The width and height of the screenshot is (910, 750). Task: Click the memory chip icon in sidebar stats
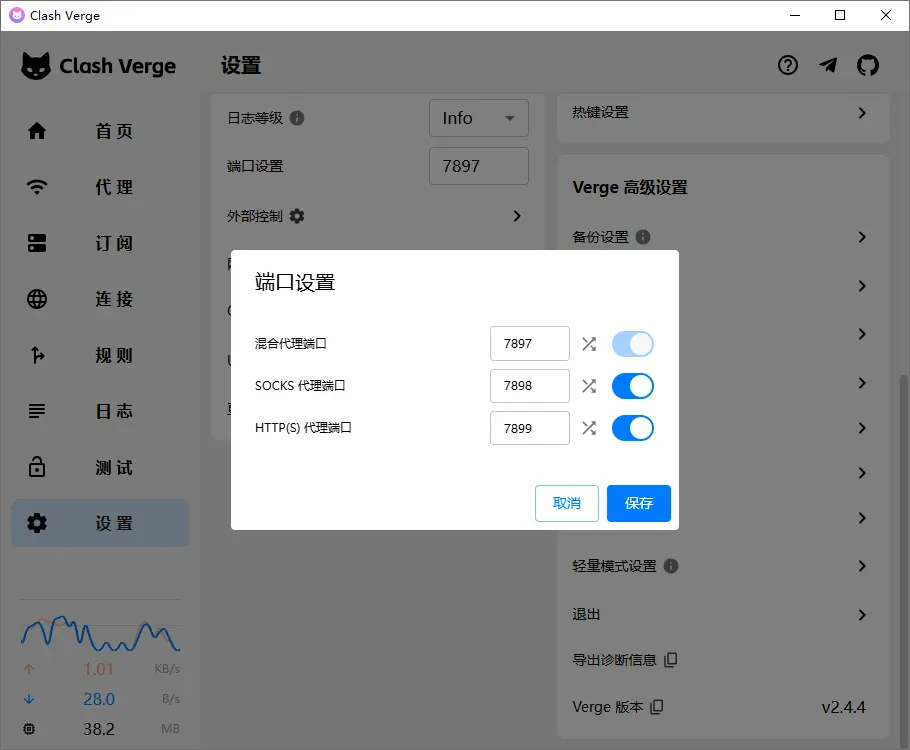pyautogui.click(x=29, y=729)
